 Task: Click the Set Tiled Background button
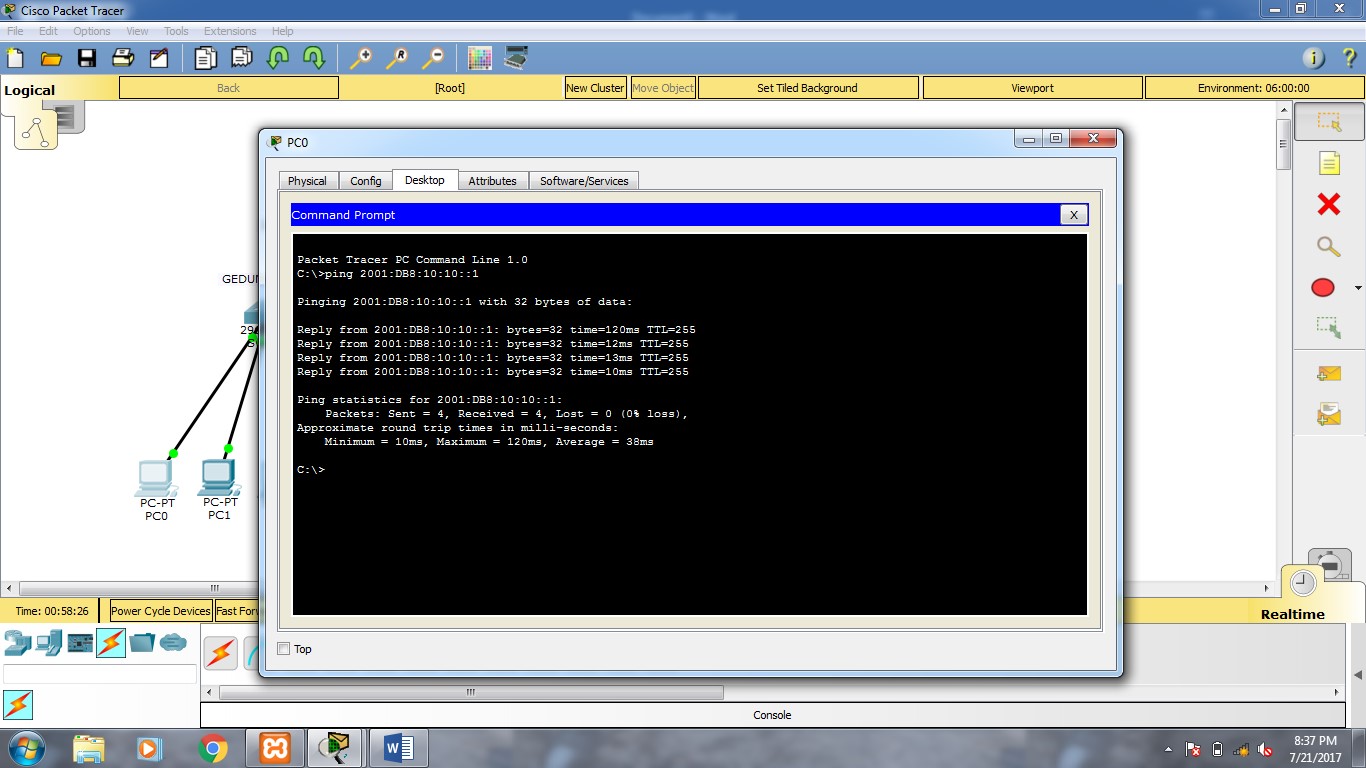(807, 88)
